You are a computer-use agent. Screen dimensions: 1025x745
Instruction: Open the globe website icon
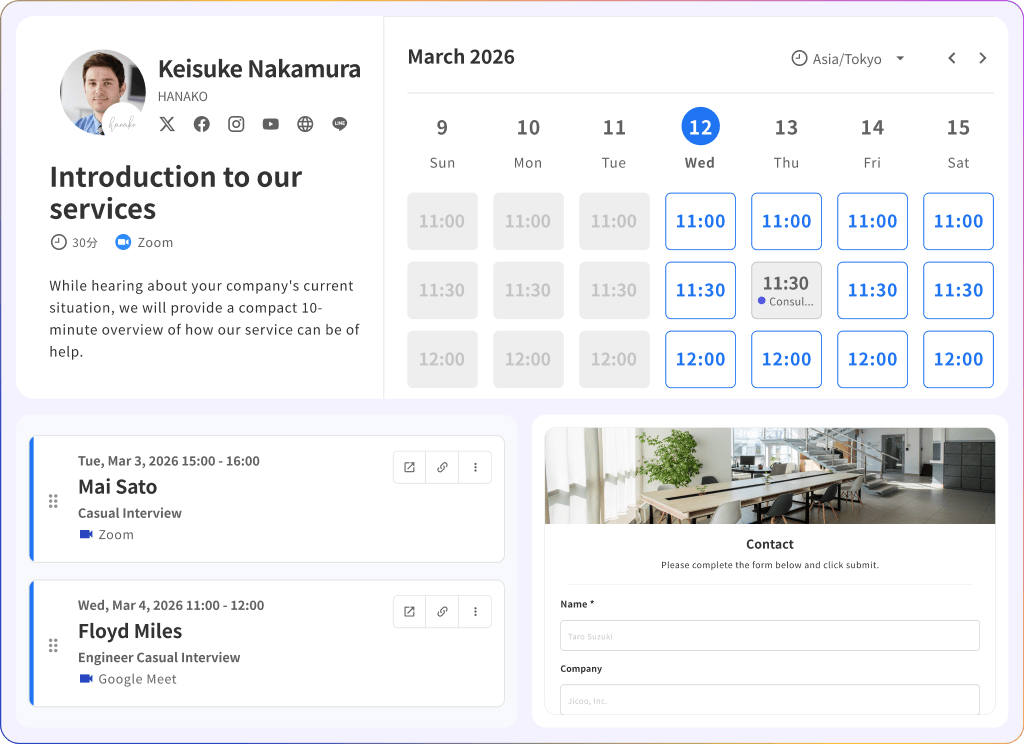(305, 124)
